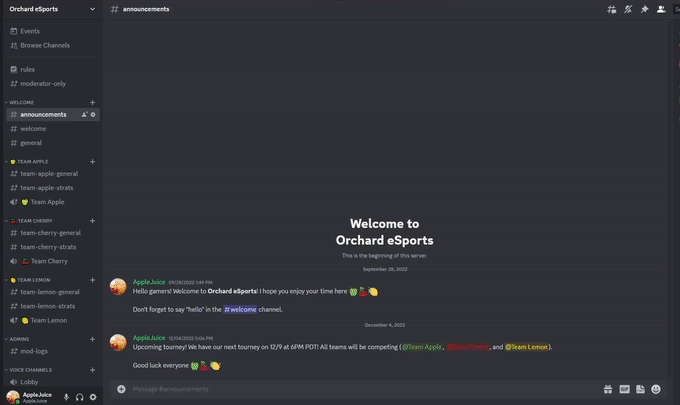Viewport: 680px width, 405px height.
Task: Show pinned messages
Action: (x=644, y=9)
